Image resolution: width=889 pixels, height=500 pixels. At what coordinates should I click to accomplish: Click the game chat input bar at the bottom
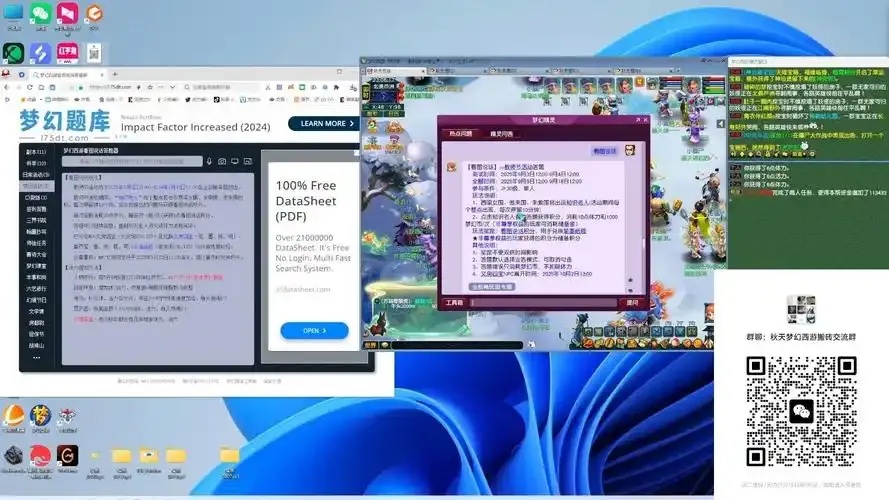[457, 345]
